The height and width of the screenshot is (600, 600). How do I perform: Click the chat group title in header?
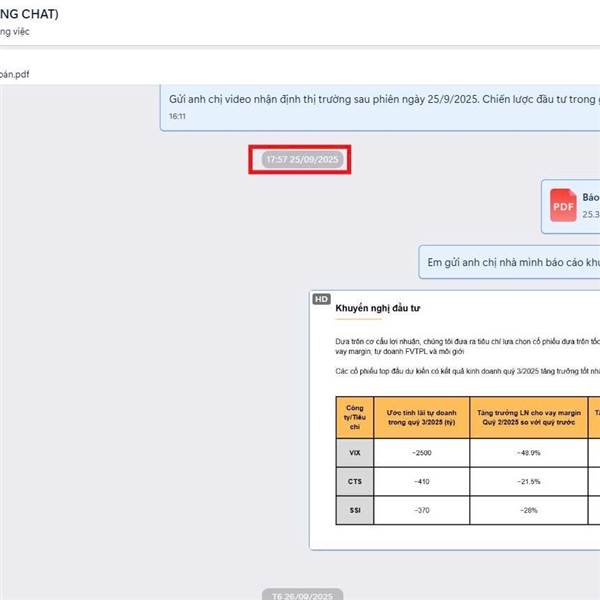(30, 14)
